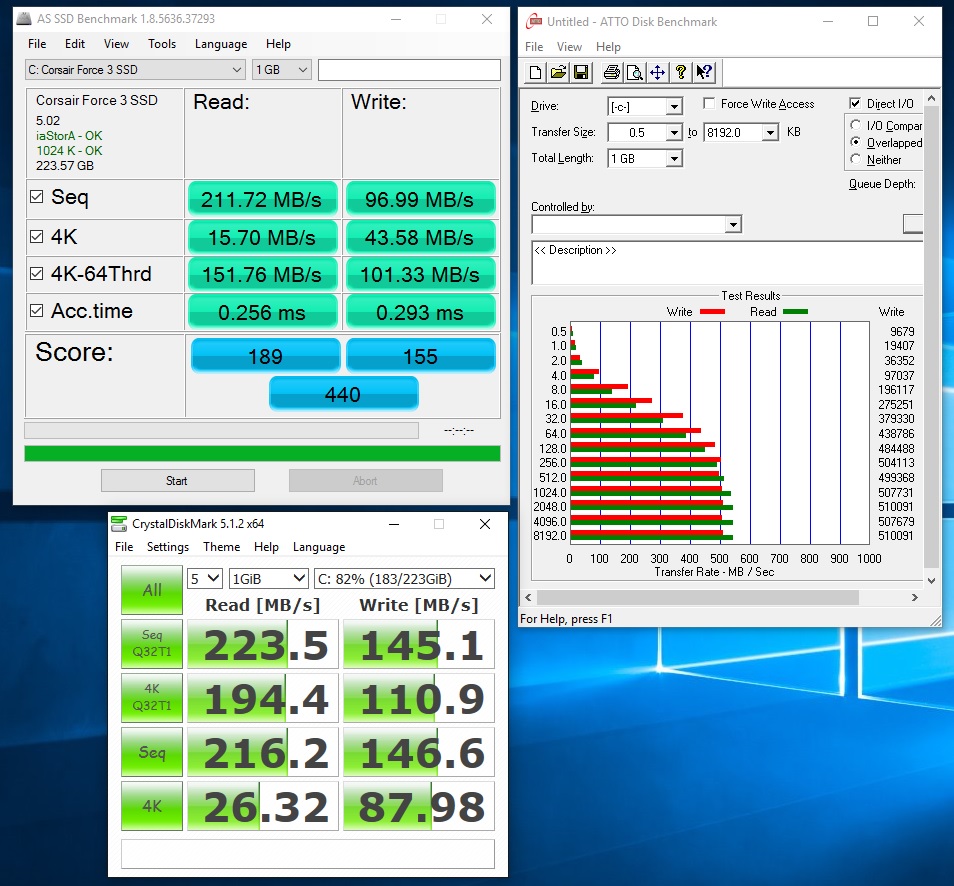
Task: Select the Neither radio button
Action: [855, 159]
